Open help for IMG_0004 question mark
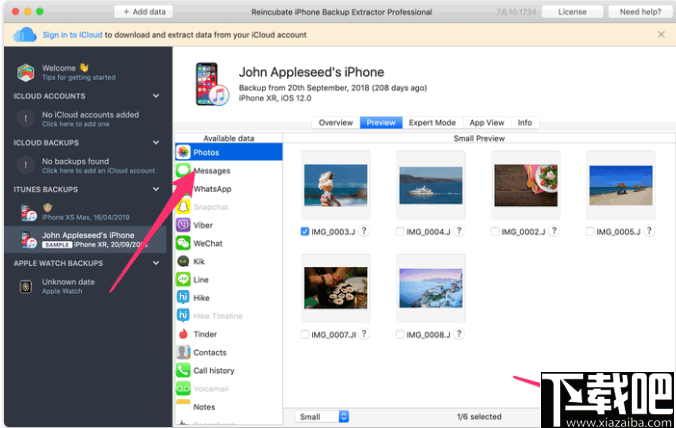Image resolution: width=676 pixels, height=428 pixels. (460, 231)
